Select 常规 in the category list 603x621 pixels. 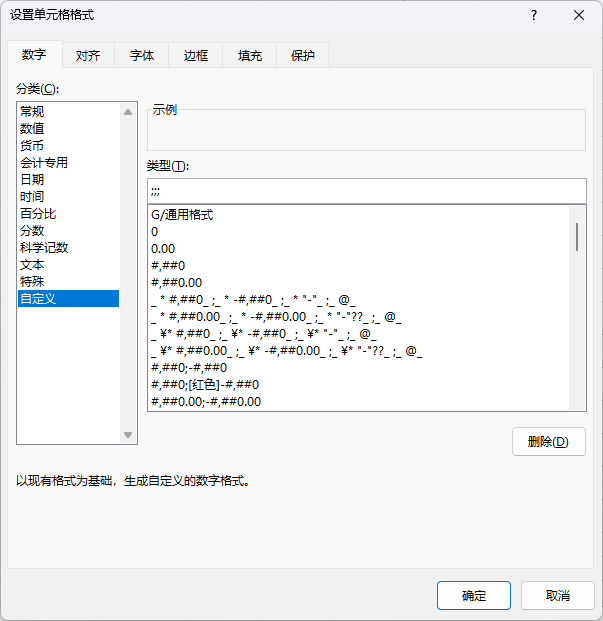point(33,112)
